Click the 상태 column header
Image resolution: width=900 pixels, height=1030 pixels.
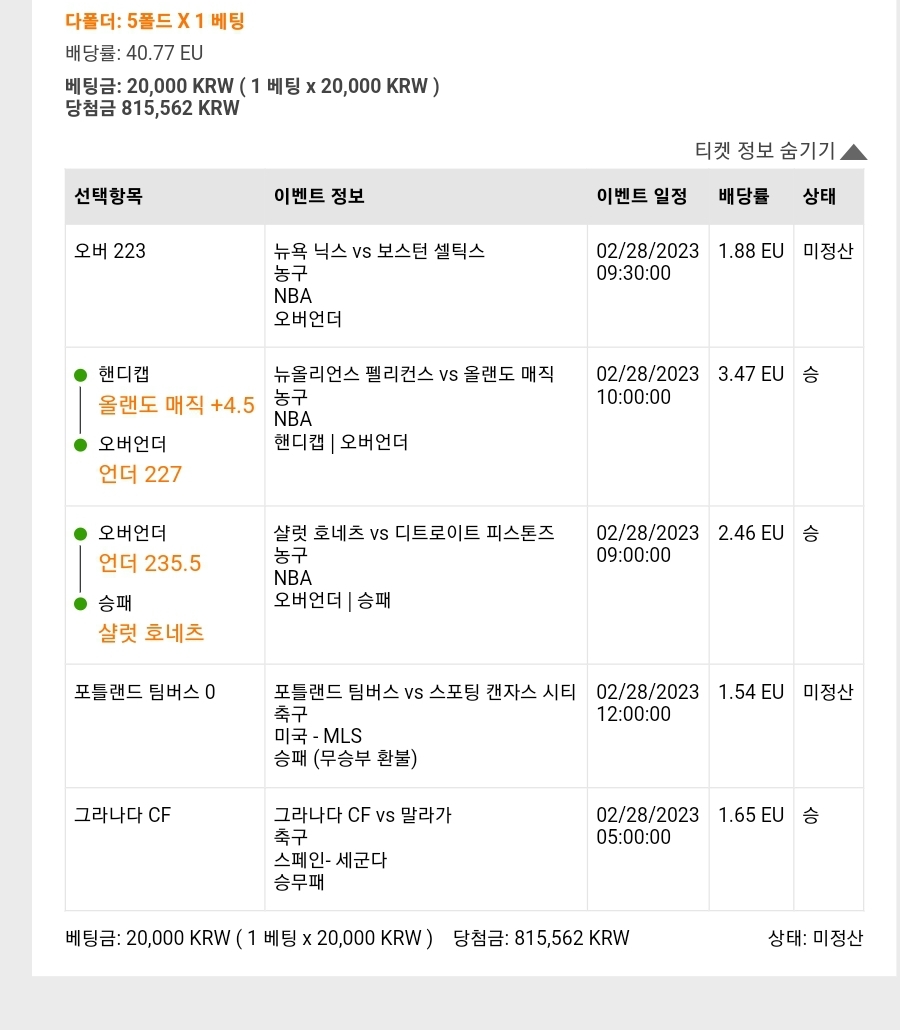[x=819, y=196]
